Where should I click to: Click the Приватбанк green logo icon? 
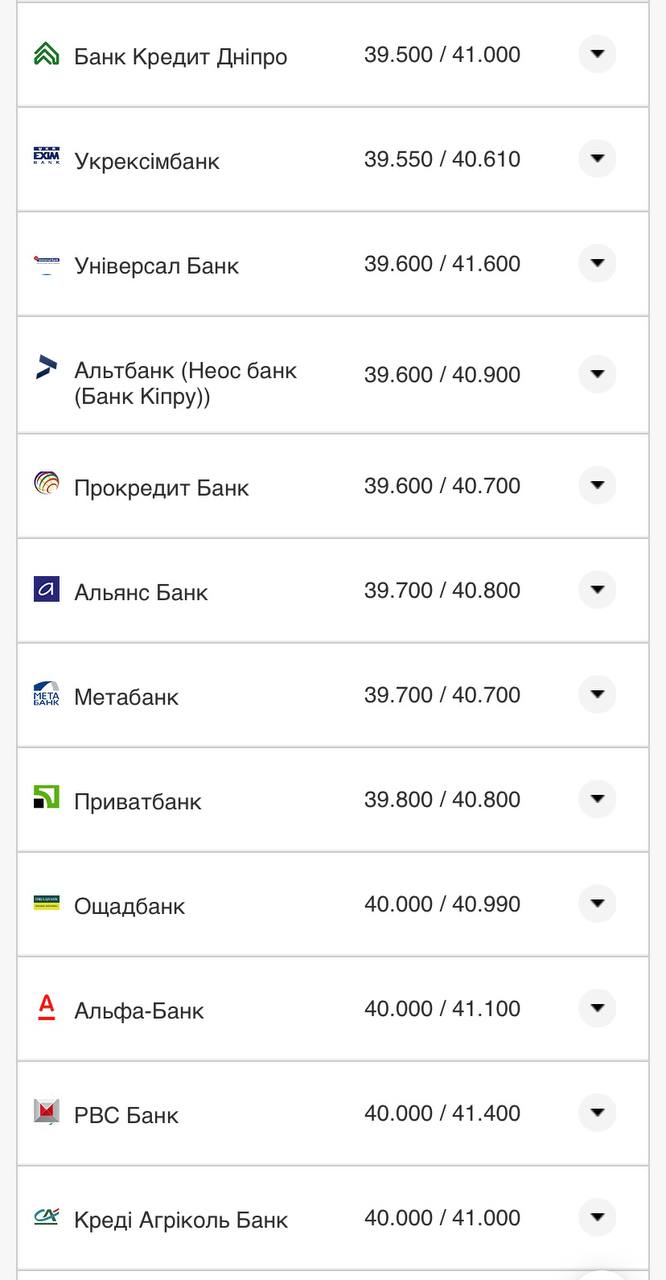[46, 798]
